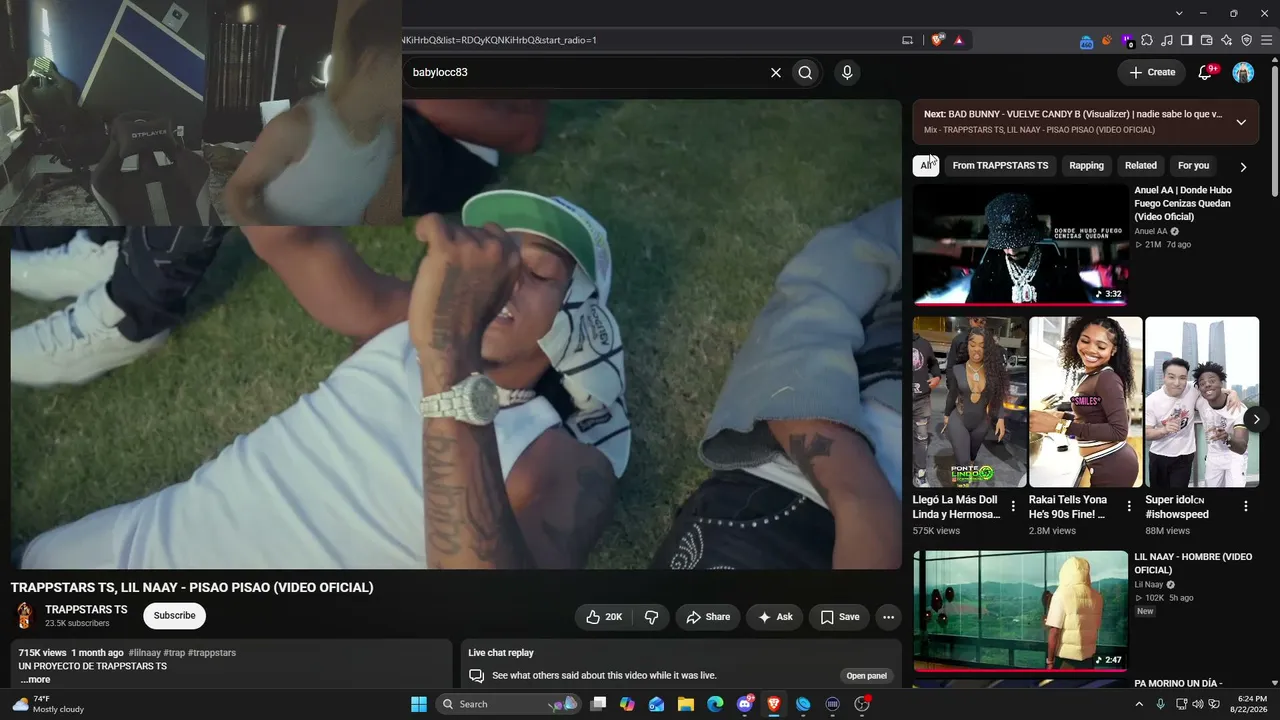
Task: Open File Explorer from the taskbar
Action: [686, 704]
